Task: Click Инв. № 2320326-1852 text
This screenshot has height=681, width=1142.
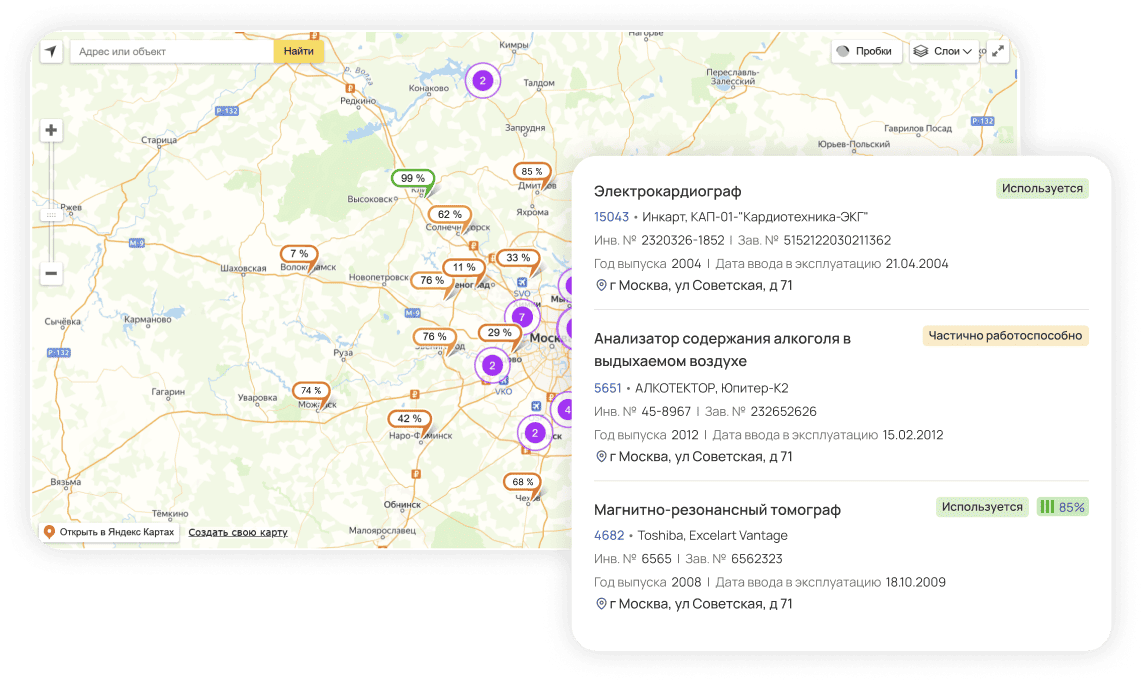Action: [659, 240]
